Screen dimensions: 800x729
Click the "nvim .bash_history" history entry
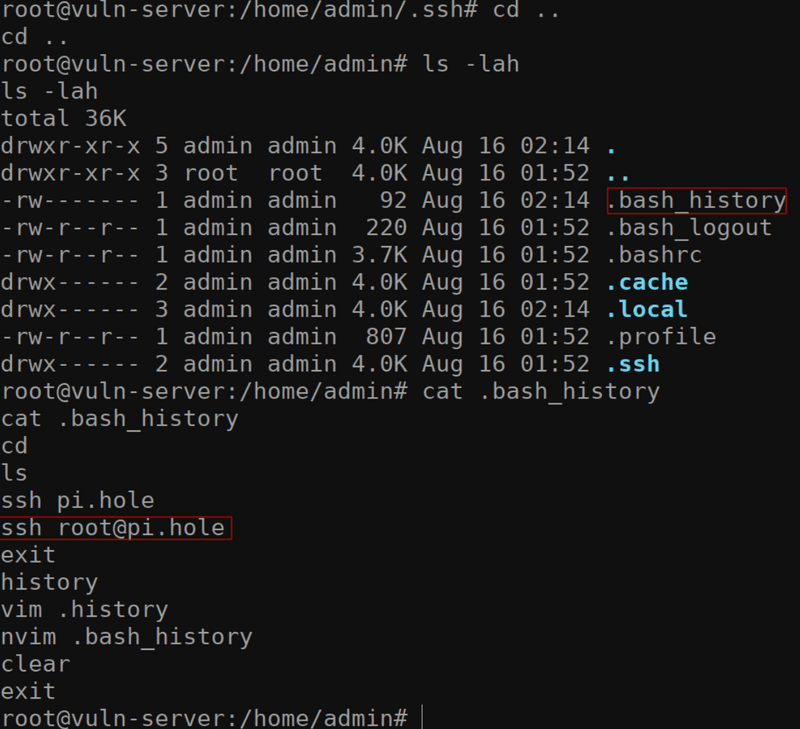127,636
